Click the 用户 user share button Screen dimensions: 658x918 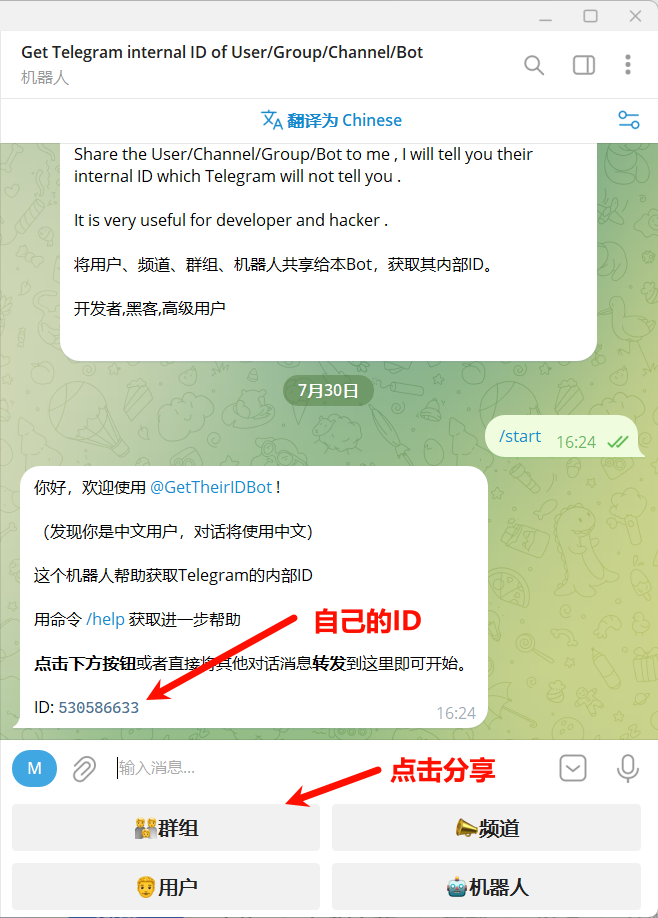tap(166, 886)
